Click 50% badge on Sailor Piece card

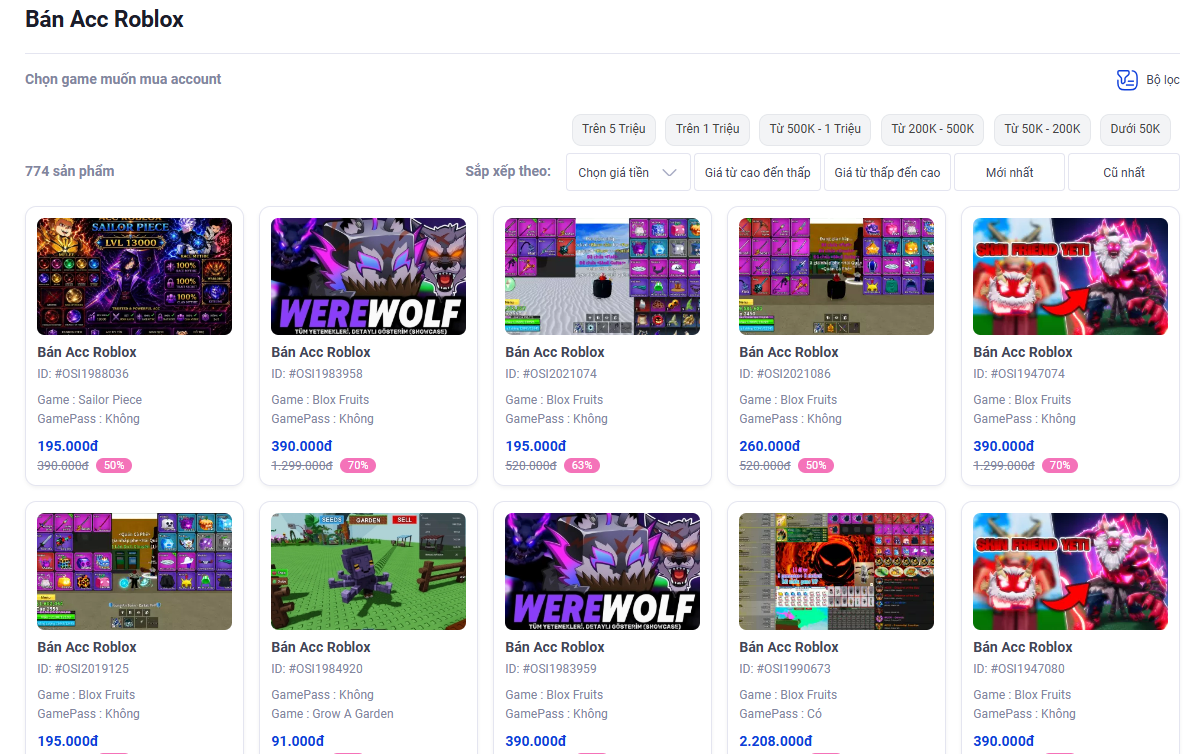114,465
